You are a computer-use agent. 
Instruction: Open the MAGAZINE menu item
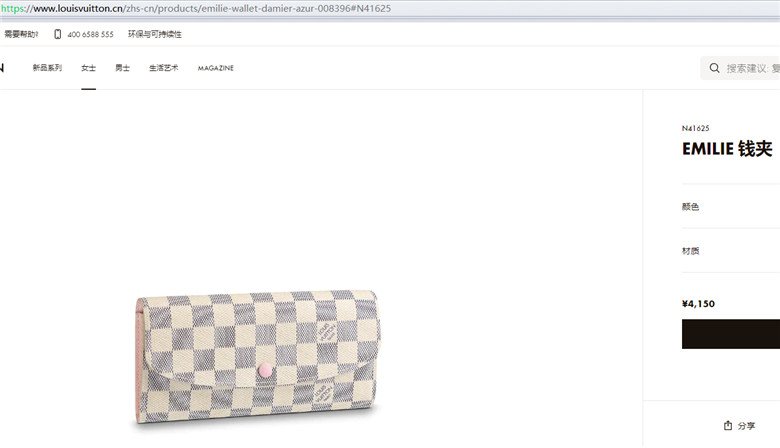click(216, 68)
